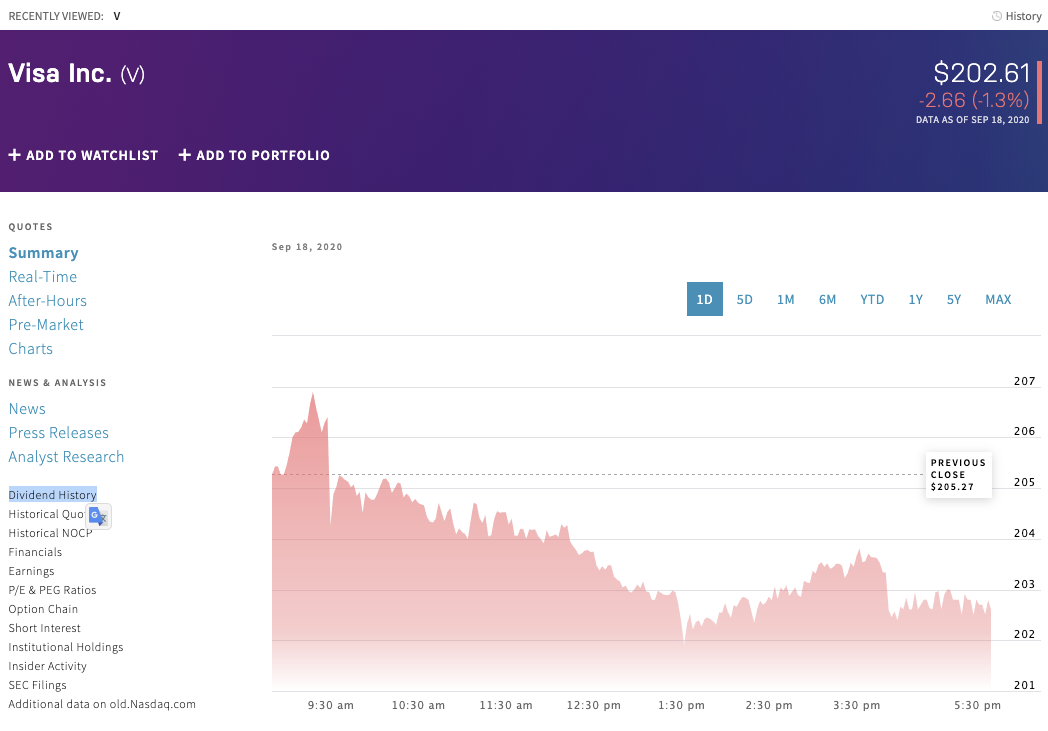This screenshot has height=731, width=1048.
Task: Click the 5:30 pm time axis label
Action: coord(978,706)
